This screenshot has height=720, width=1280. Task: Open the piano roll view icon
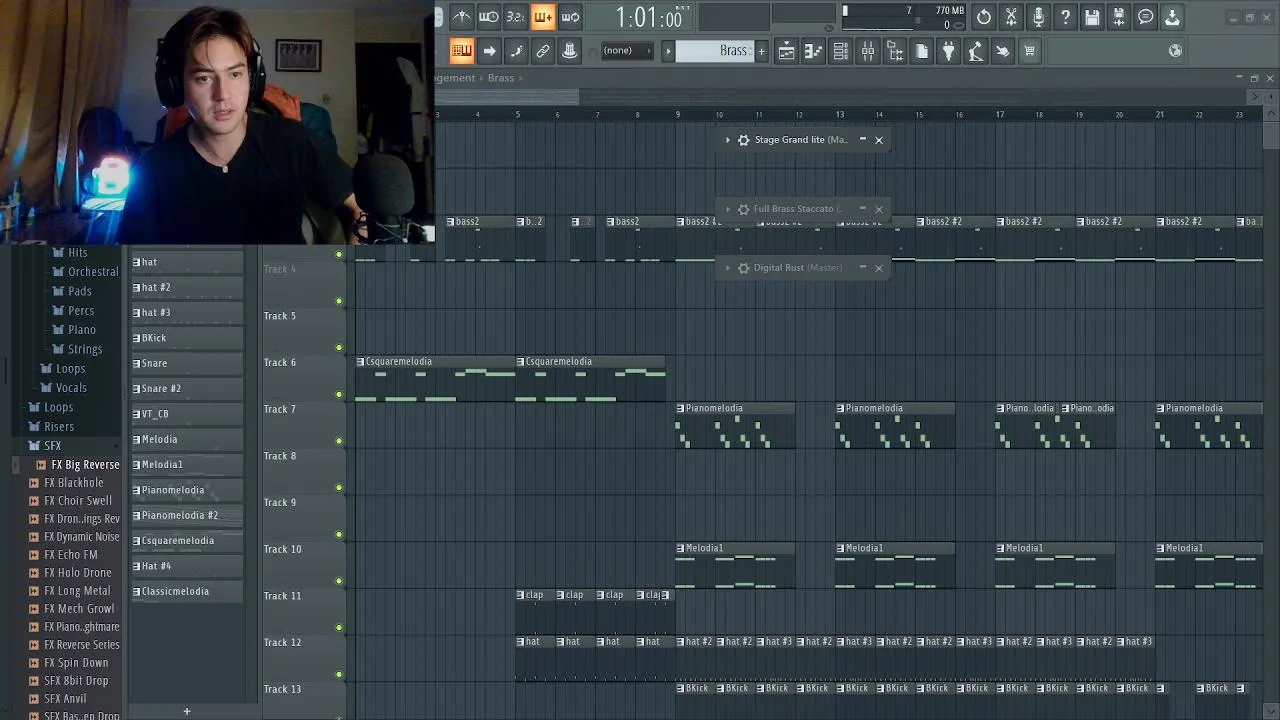(x=813, y=51)
